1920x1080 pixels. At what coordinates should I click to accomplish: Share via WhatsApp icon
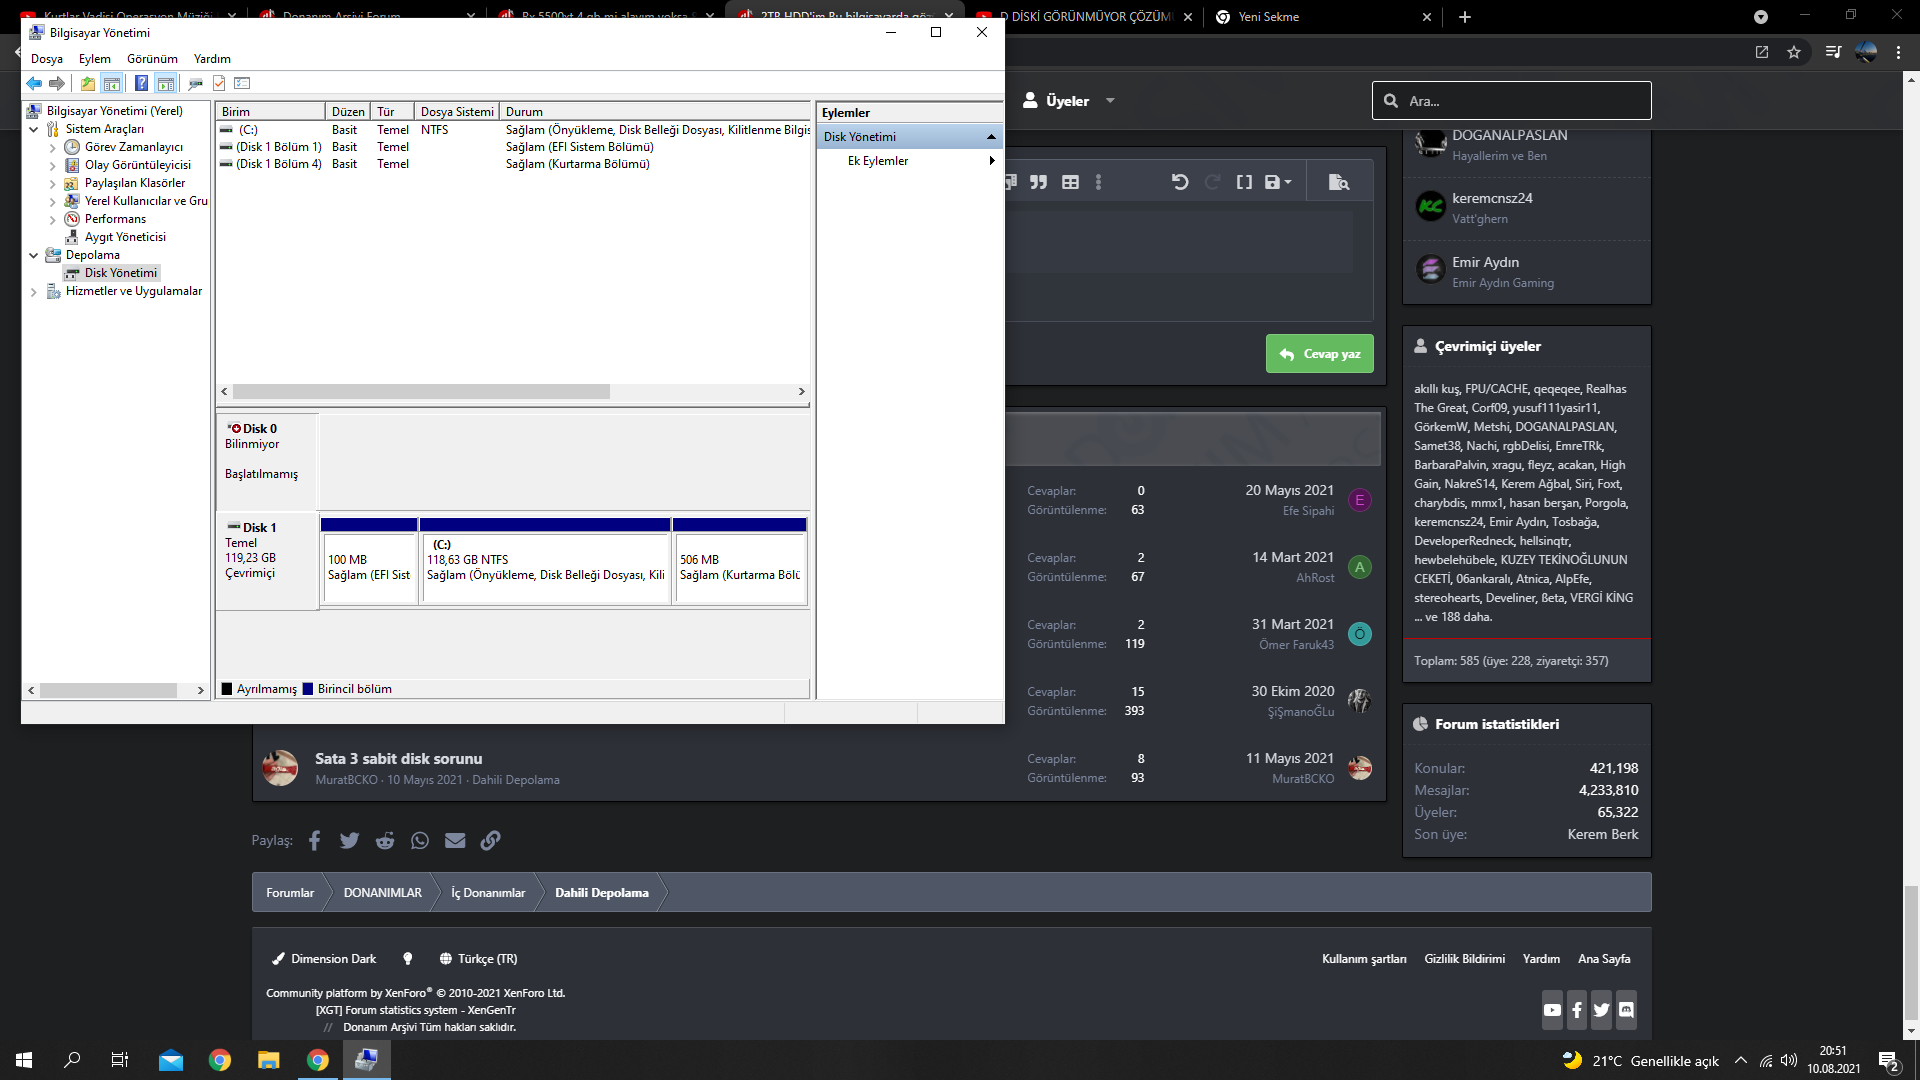tap(420, 841)
